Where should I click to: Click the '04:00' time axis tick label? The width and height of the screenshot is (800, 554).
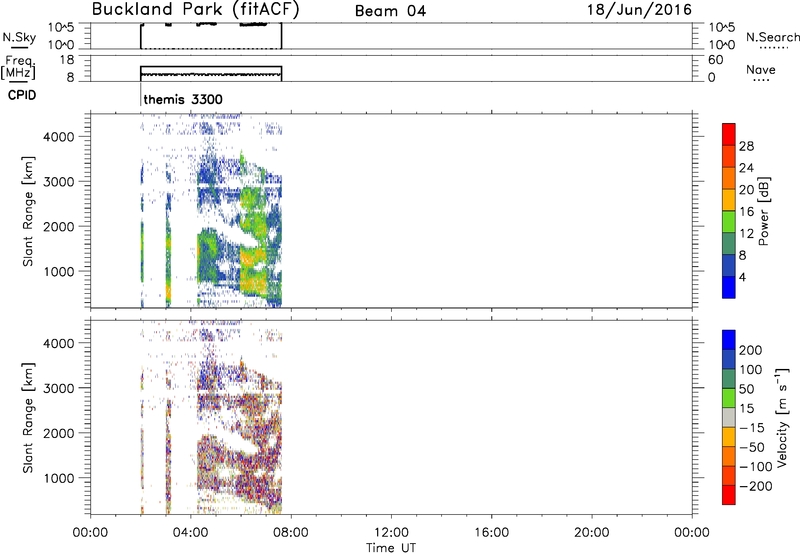[x=191, y=533]
